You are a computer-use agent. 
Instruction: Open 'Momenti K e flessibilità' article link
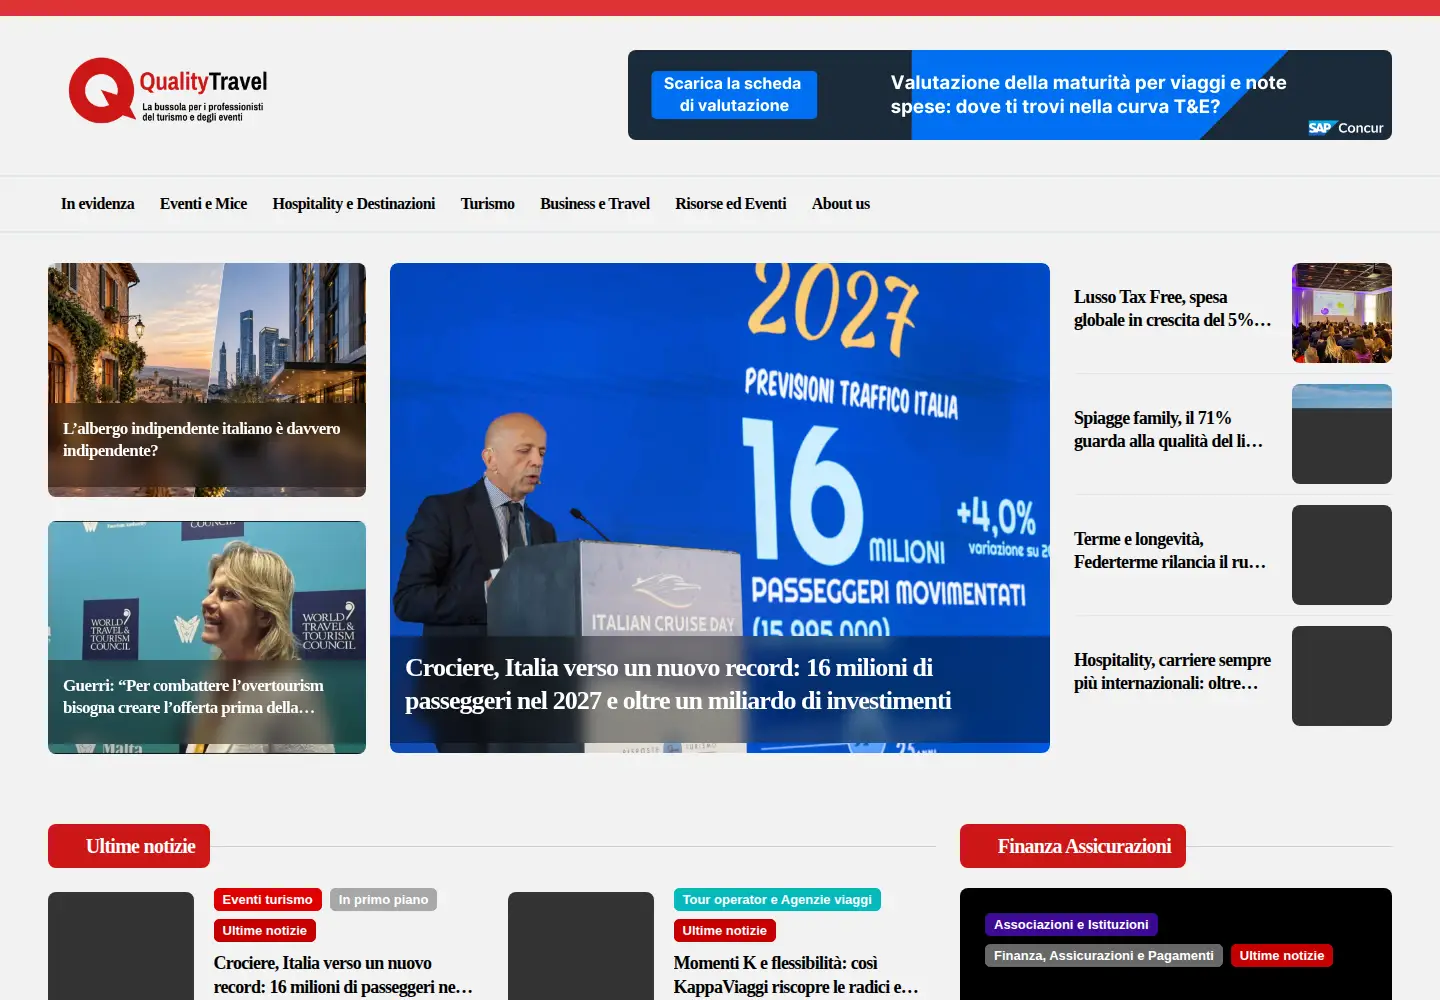[x=796, y=975]
